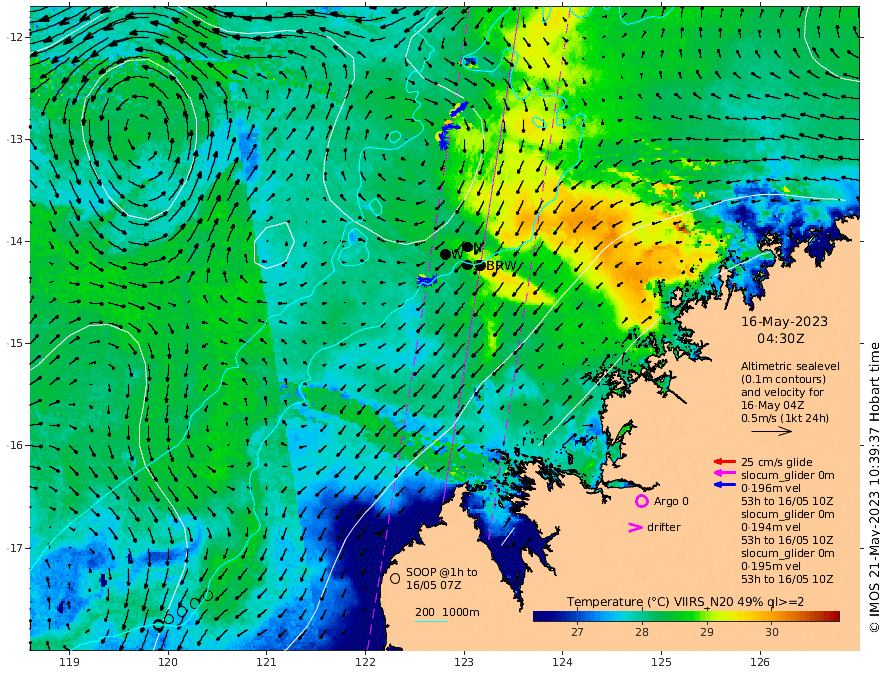The image size is (880, 680).
Task: Click longitude axis label 125
Action: [662, 662]
